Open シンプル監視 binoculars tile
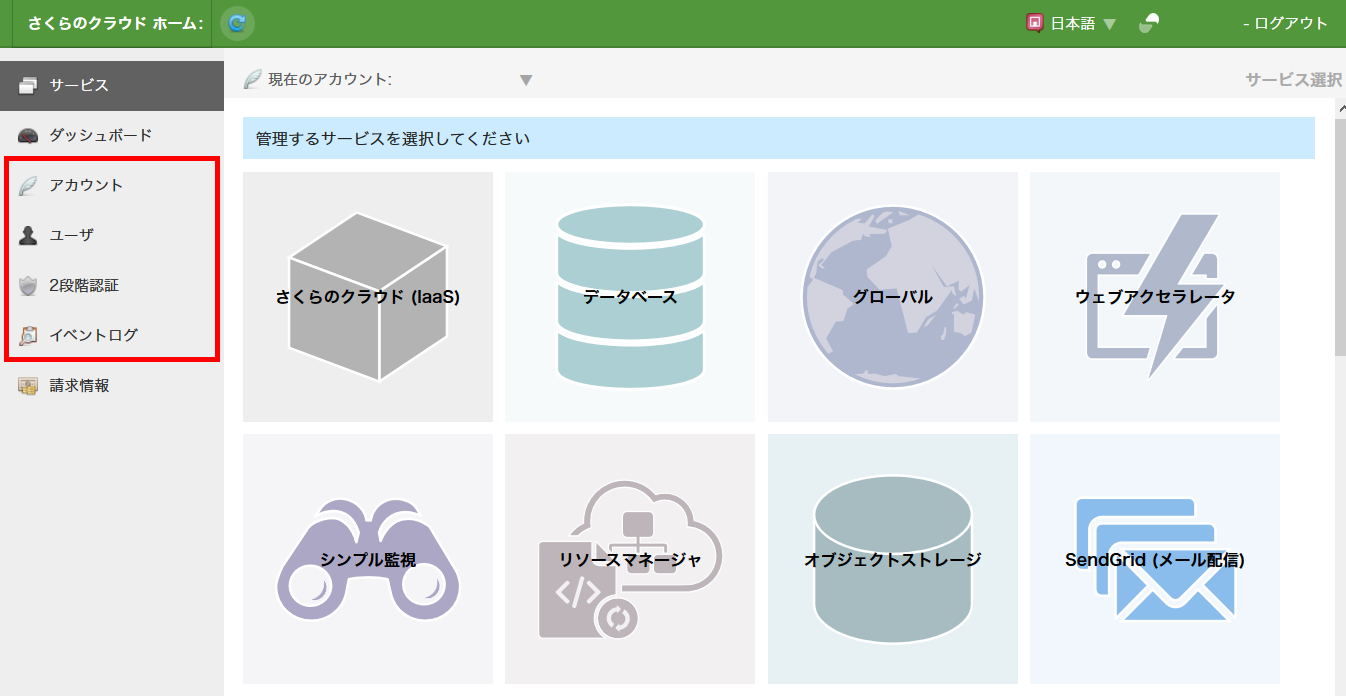The height and width of the screenshot is (696, 1346). coord(367,559)
